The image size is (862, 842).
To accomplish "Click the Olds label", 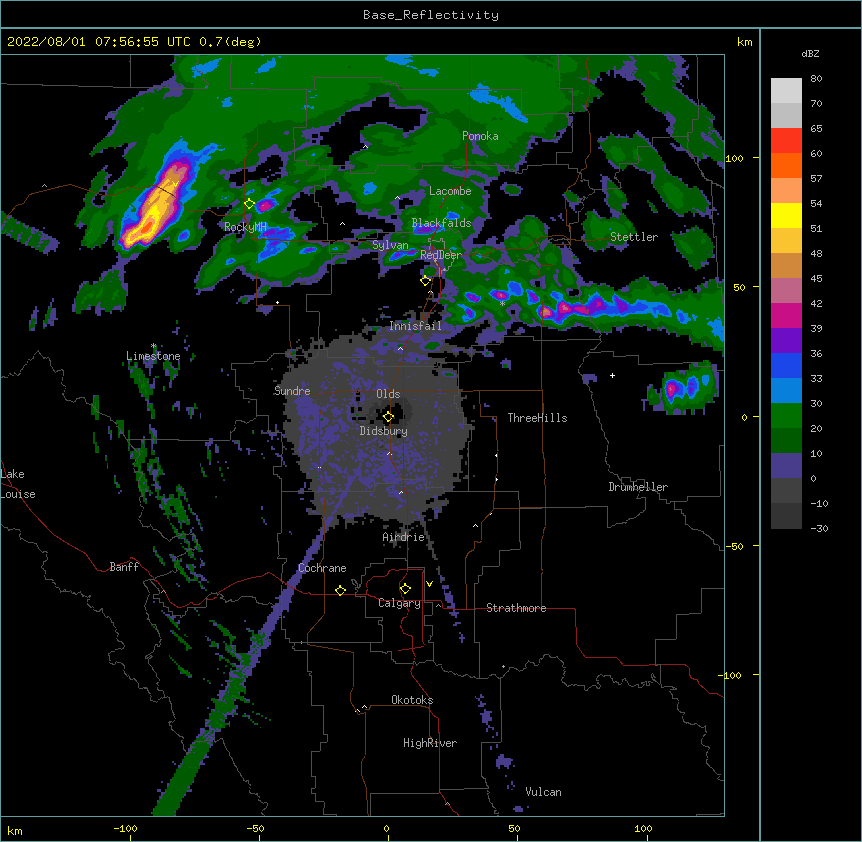I will 388,394.
